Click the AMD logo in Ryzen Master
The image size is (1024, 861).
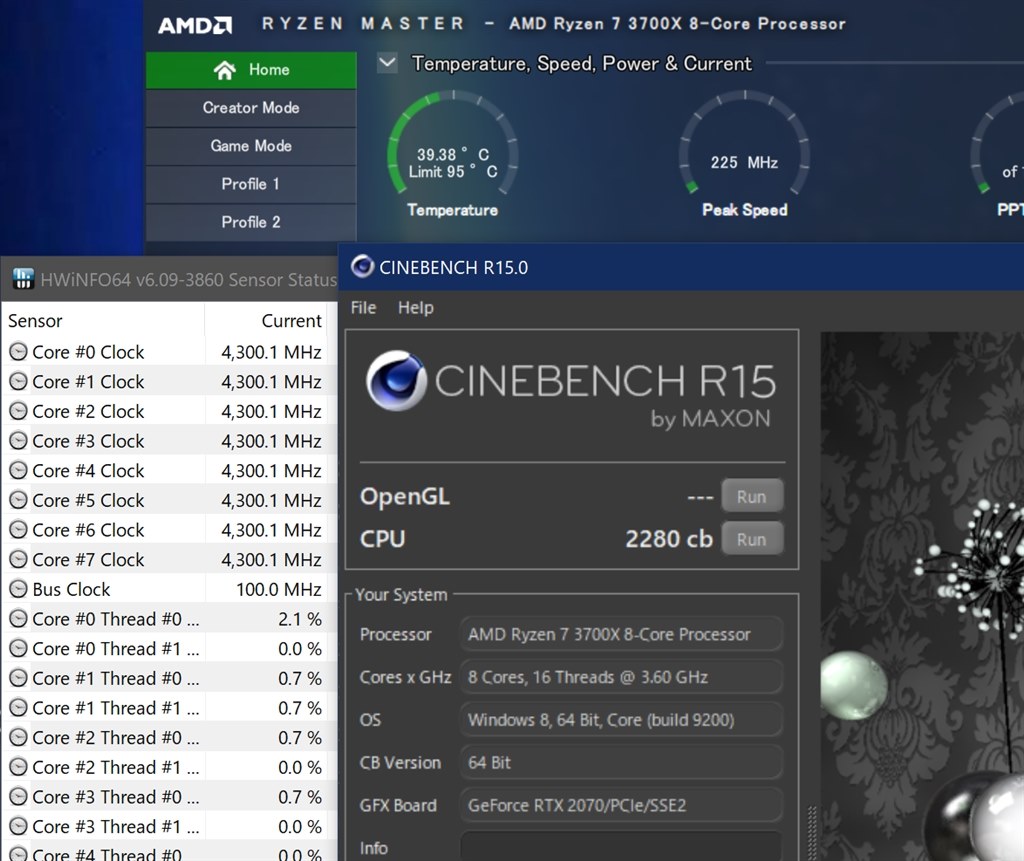coord(195,25)
